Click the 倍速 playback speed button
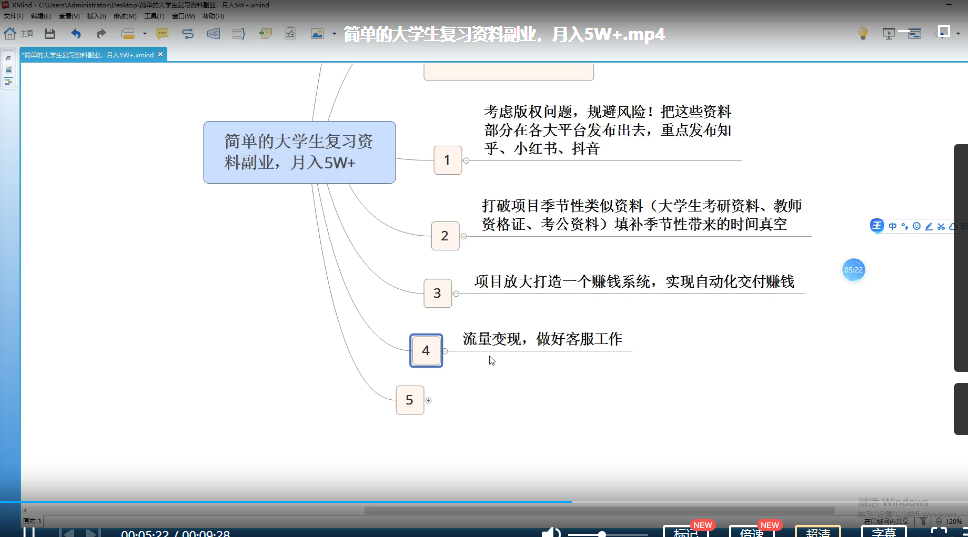Viewport: 968px width, 537px height. tap(751, 532)
